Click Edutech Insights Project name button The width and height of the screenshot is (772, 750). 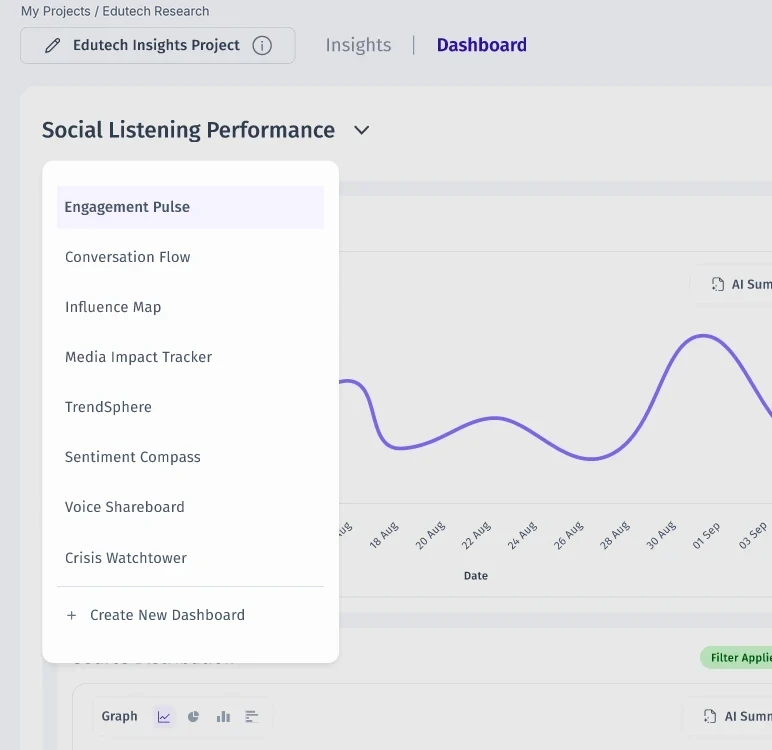click(158, 45)
